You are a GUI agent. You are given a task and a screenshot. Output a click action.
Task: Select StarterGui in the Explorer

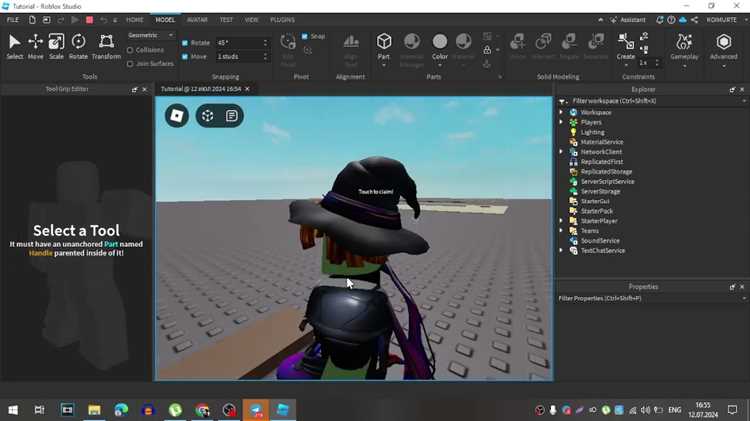[595, 201]
